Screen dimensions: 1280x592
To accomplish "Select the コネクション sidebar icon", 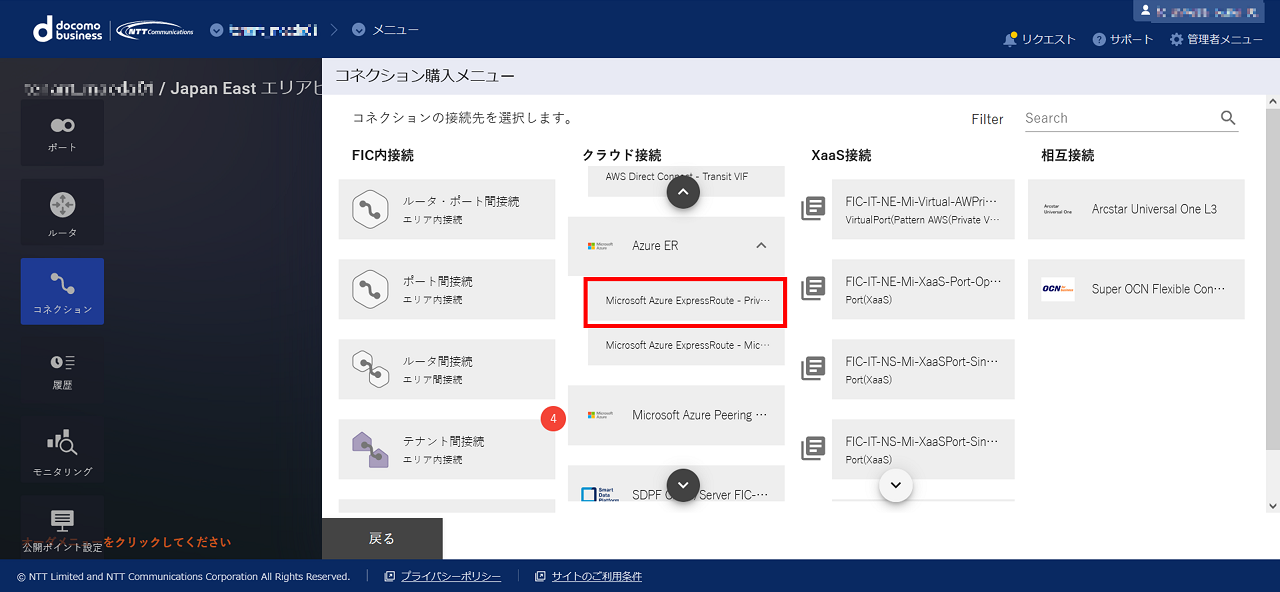I will pos(62,291).
